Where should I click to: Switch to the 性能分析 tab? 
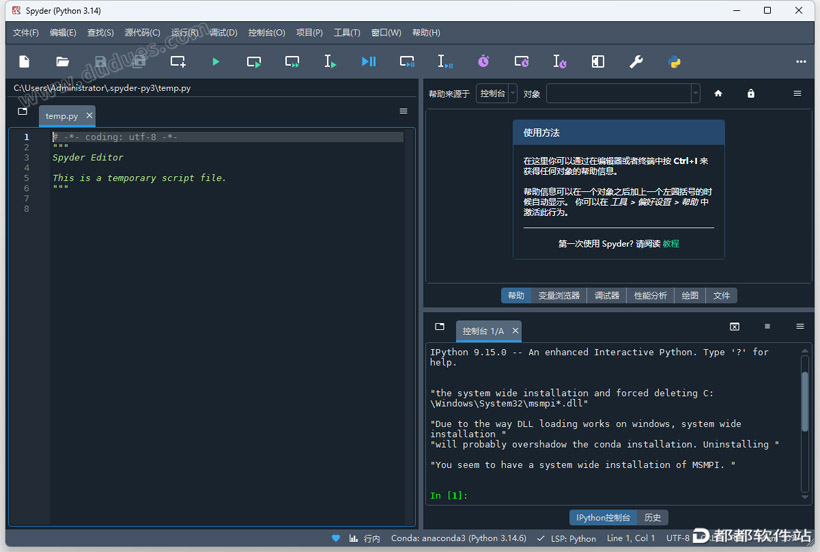tap(651, 296)
